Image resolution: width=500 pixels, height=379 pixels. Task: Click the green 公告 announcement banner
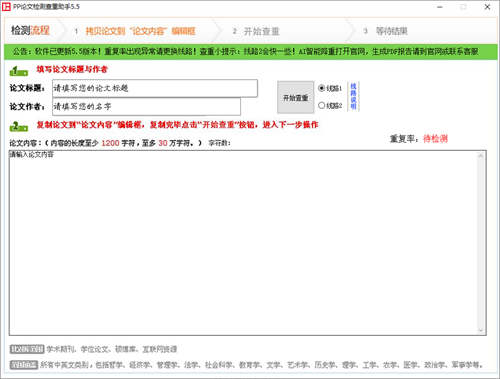pyautogui.click(x=251, y=52)
